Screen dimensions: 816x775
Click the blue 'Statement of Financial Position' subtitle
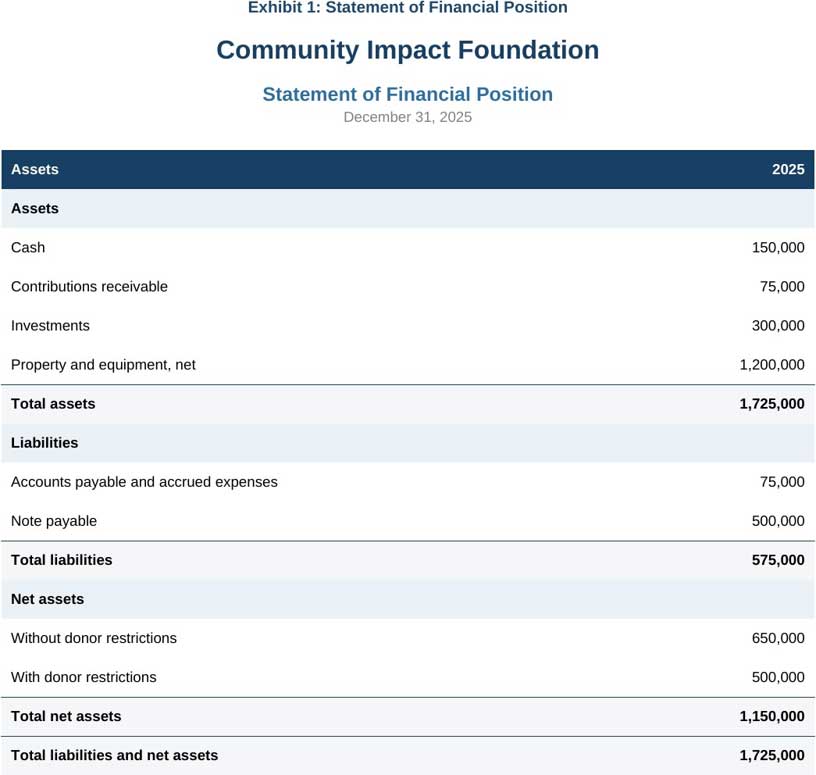[407, 94]
